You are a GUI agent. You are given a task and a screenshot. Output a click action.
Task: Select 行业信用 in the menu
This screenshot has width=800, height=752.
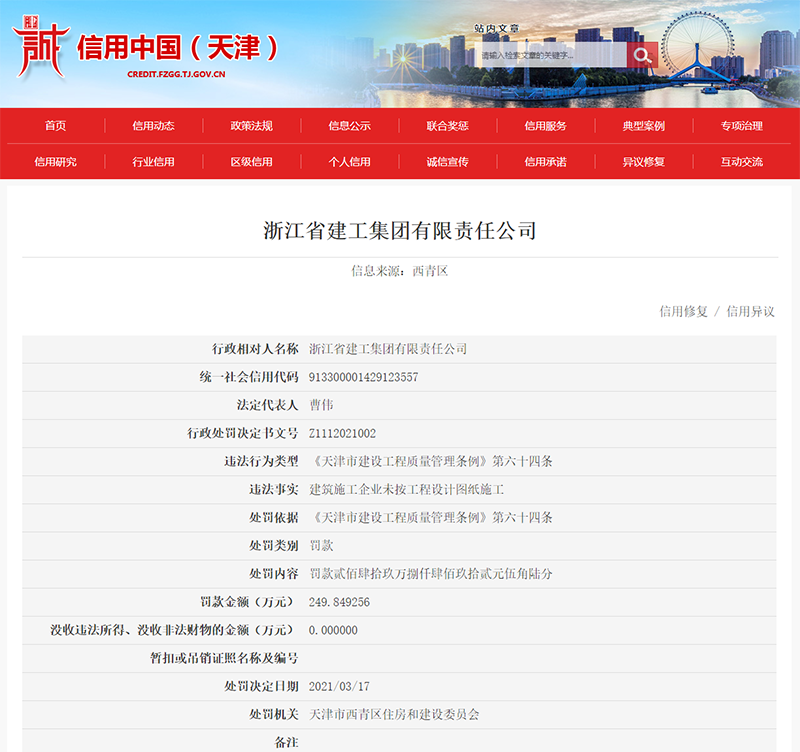coord(153,162)
